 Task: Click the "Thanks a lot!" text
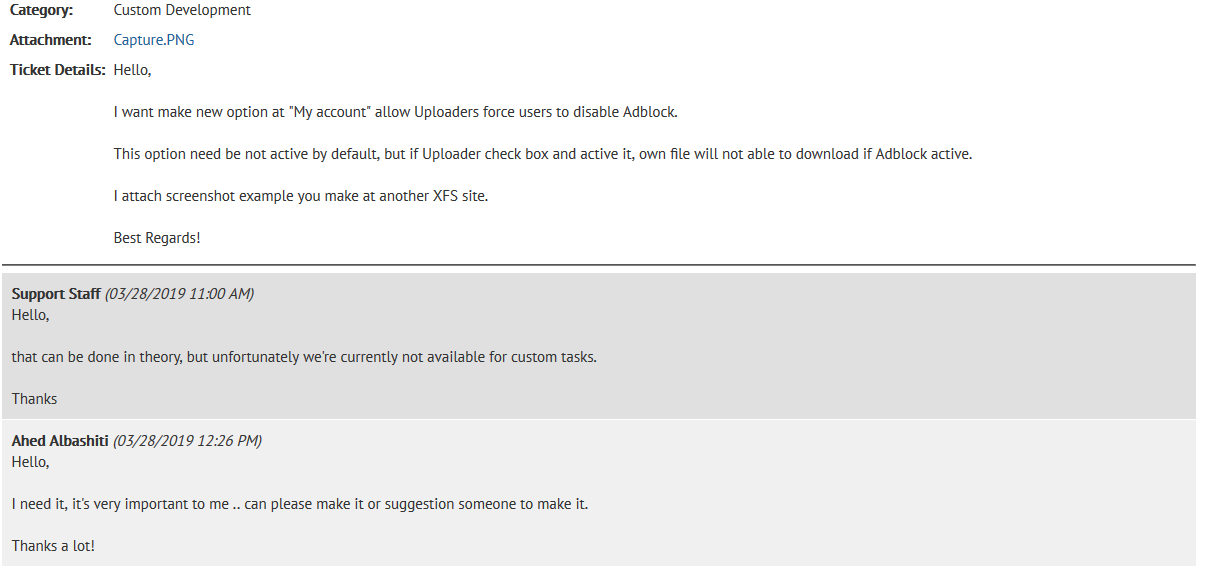pos(53,546)
